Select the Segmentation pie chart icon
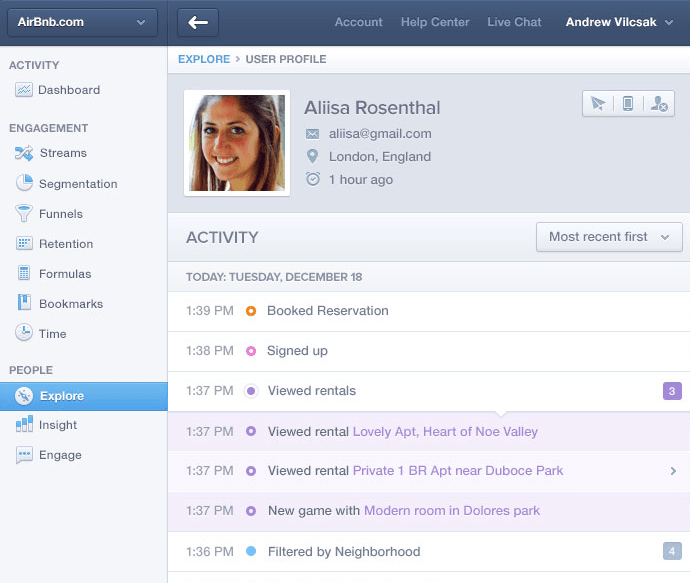This screenshot has width=690, height=583. click(24, 183)
